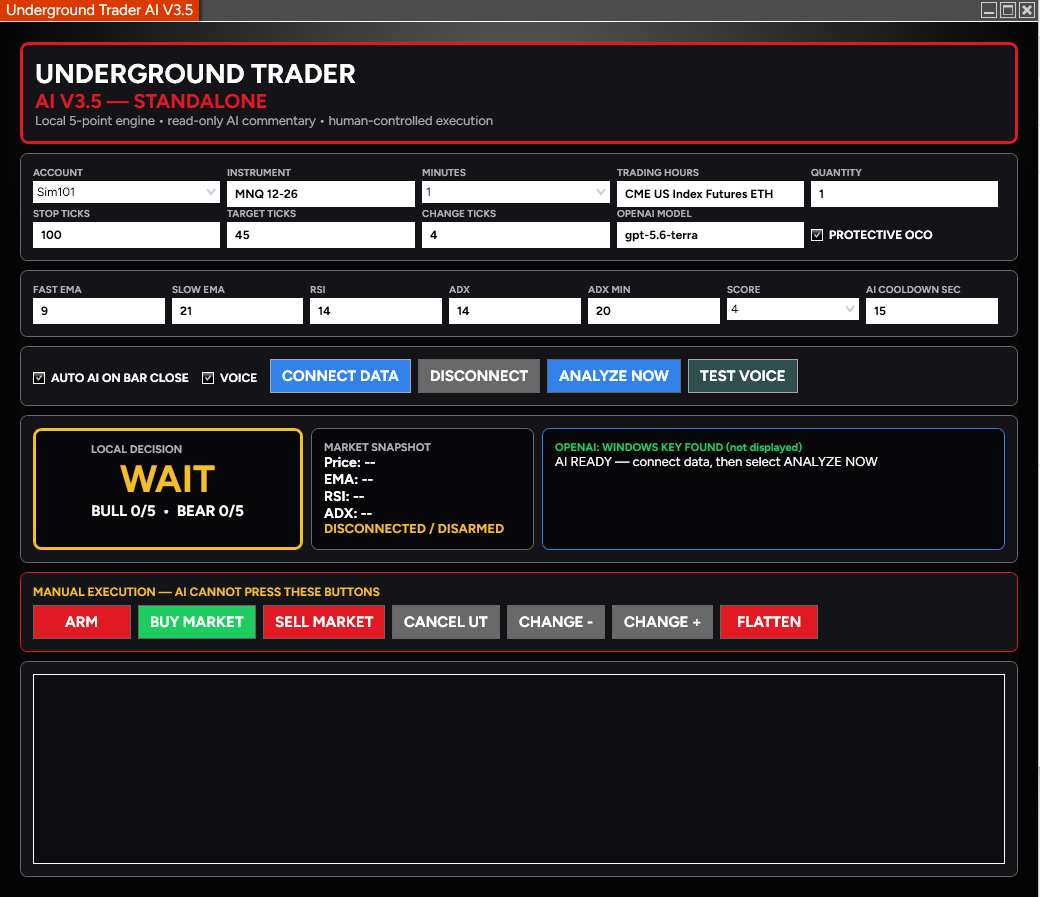Select the Target Ticks field
Image resolution: width=1040 pixels, height=897 pixels.
point(320,235)
